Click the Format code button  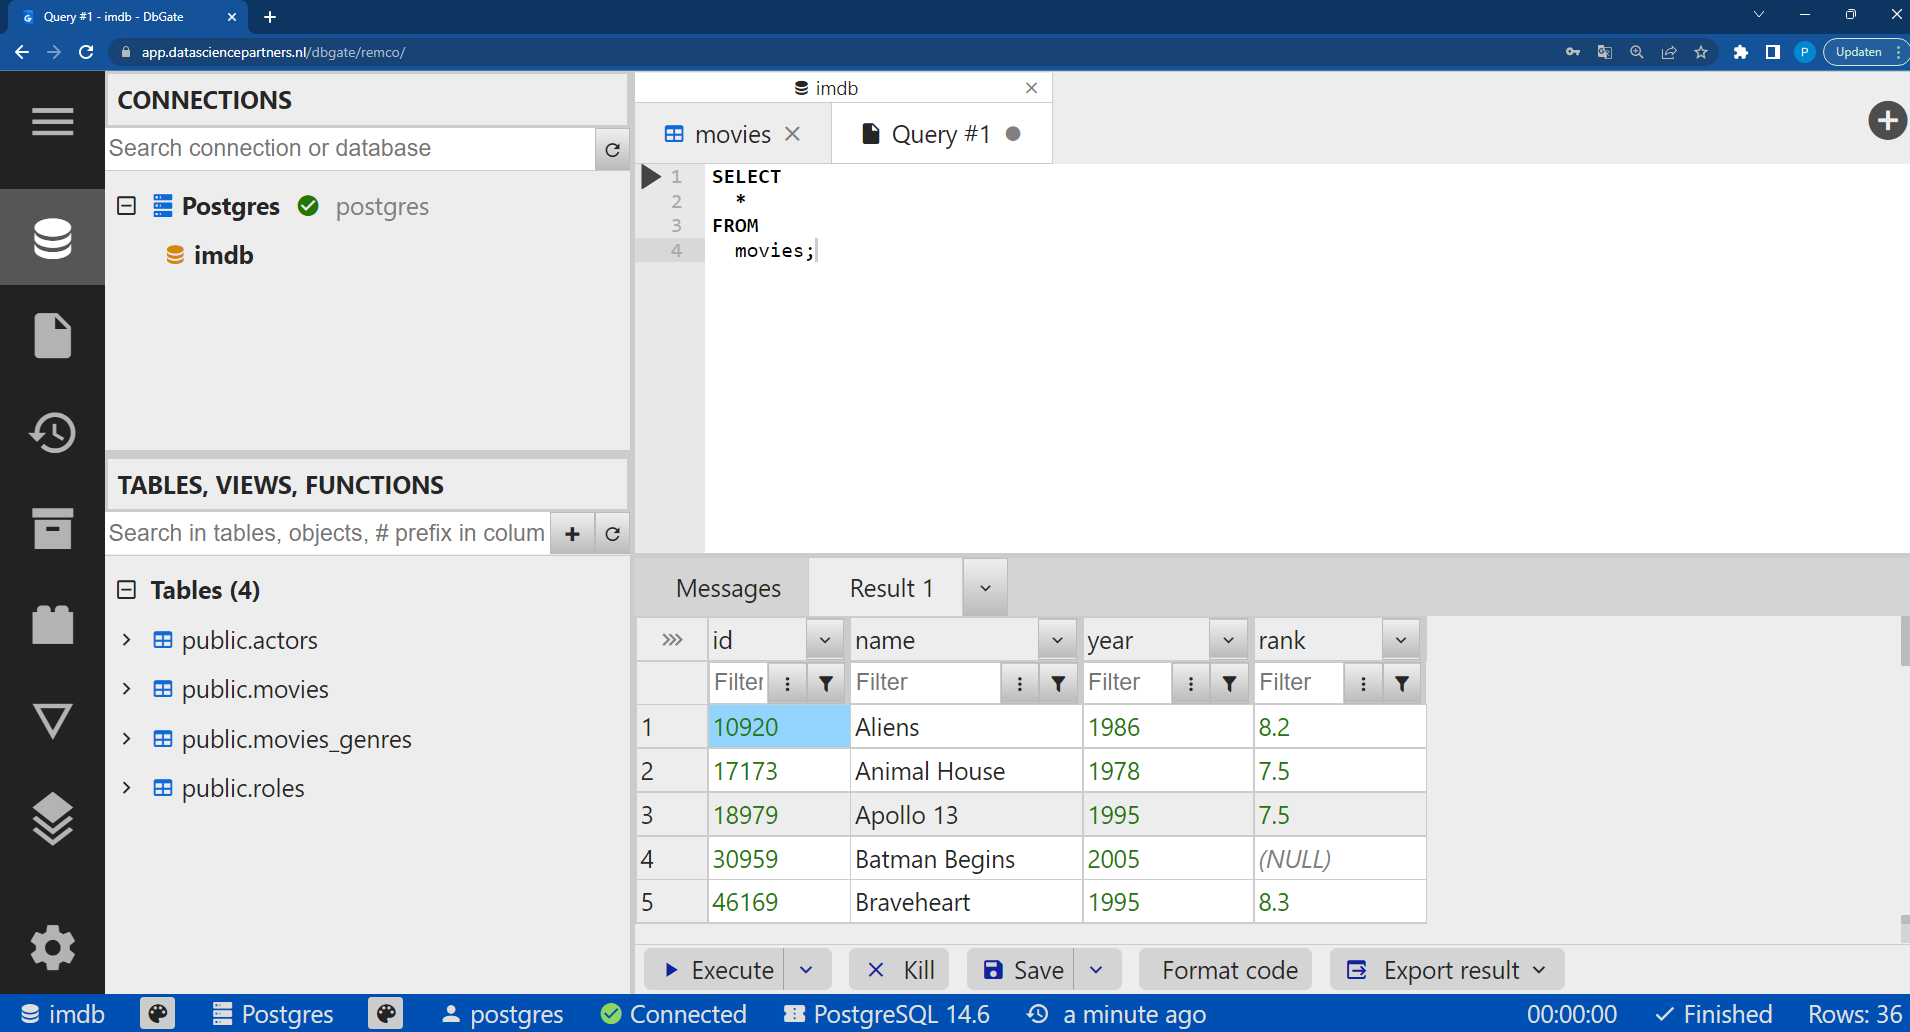[1229, 970]
